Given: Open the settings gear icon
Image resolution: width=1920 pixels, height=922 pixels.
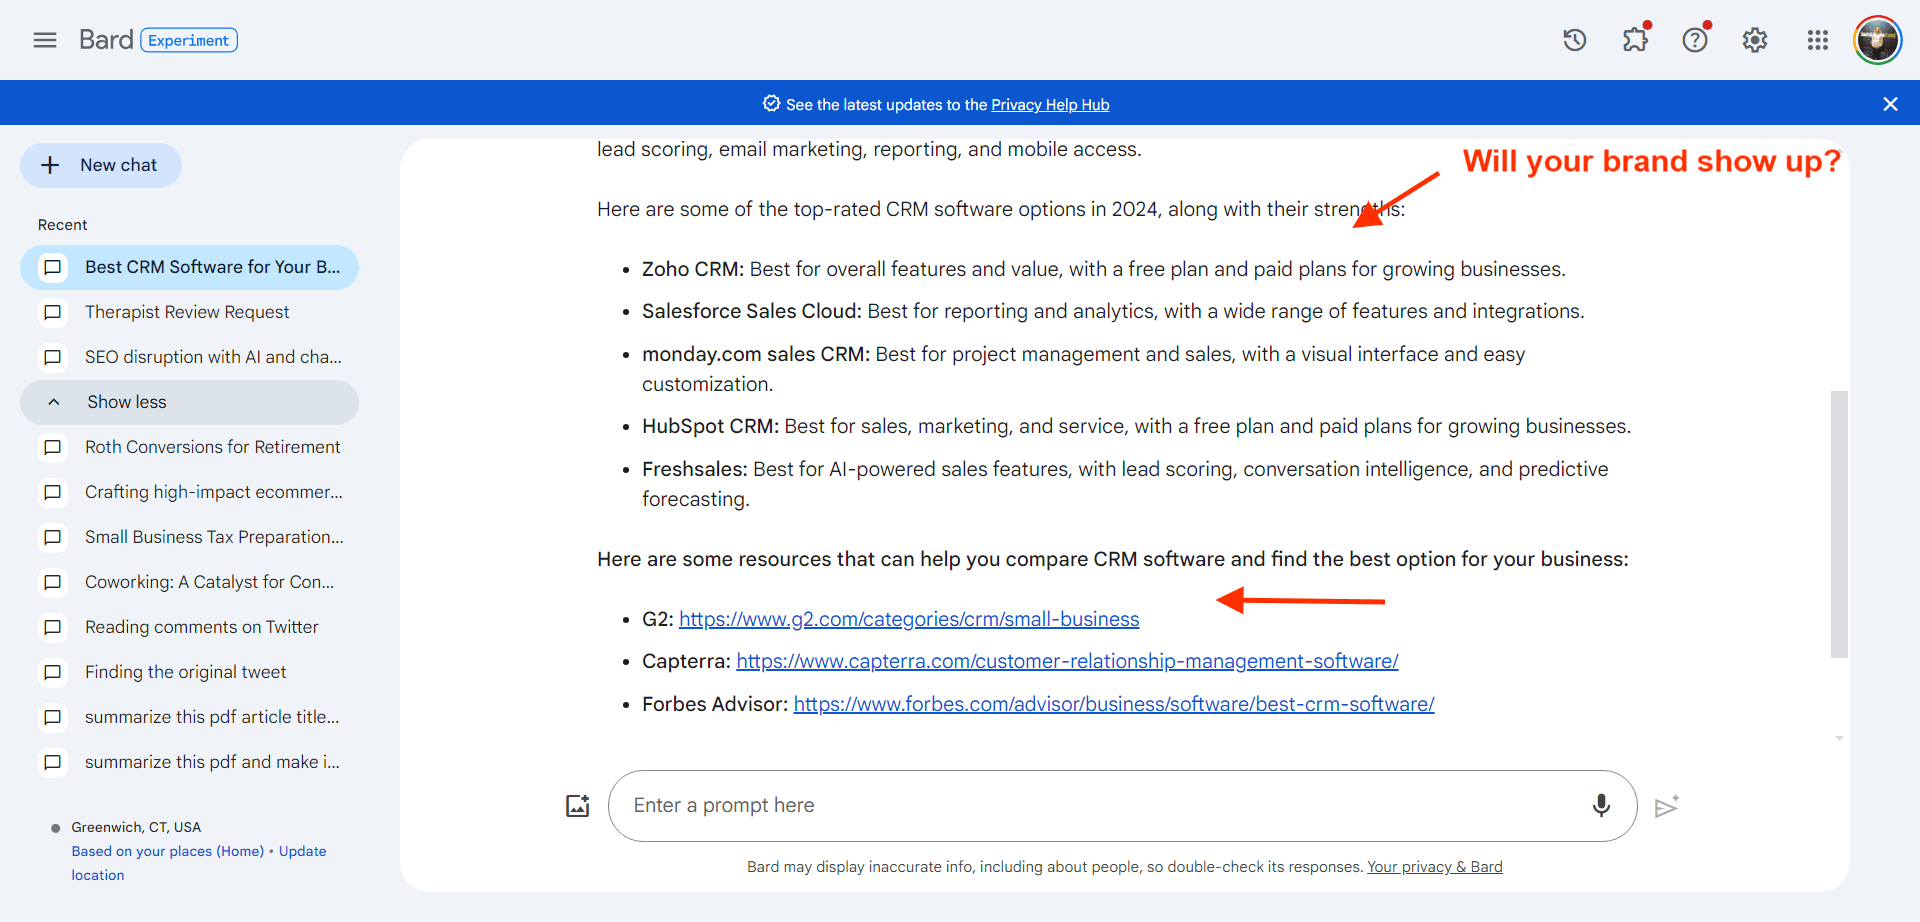Looking at the screenshot, I should [x=1755, y=40].
